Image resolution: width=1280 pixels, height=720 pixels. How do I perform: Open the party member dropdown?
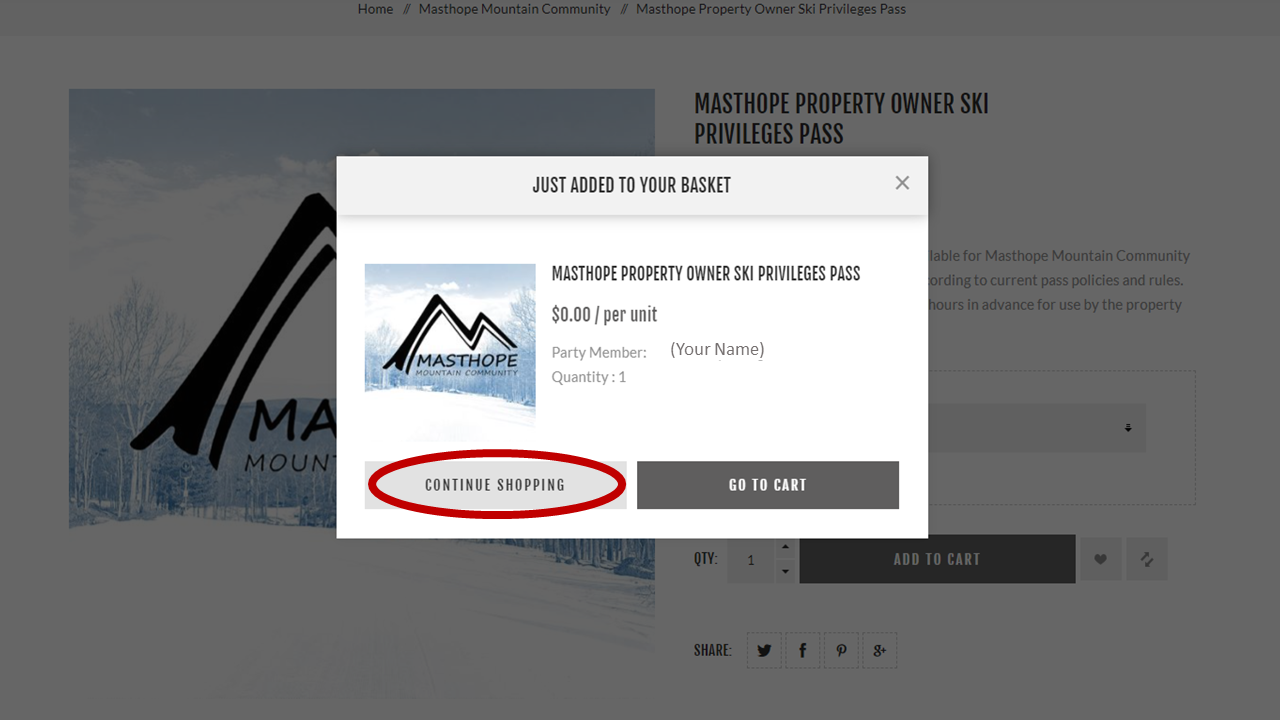coord(1037,428)
